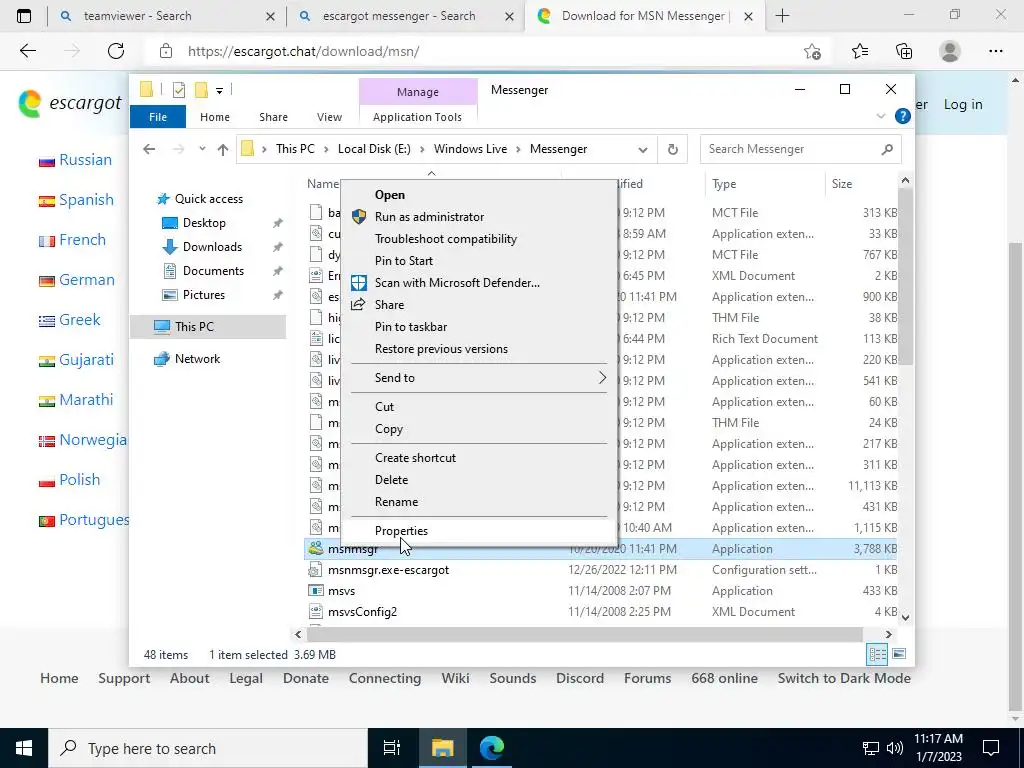This screenshot has height=768, width=1024.
Task: Open Edge Collections icon
Action: [904, 51]
